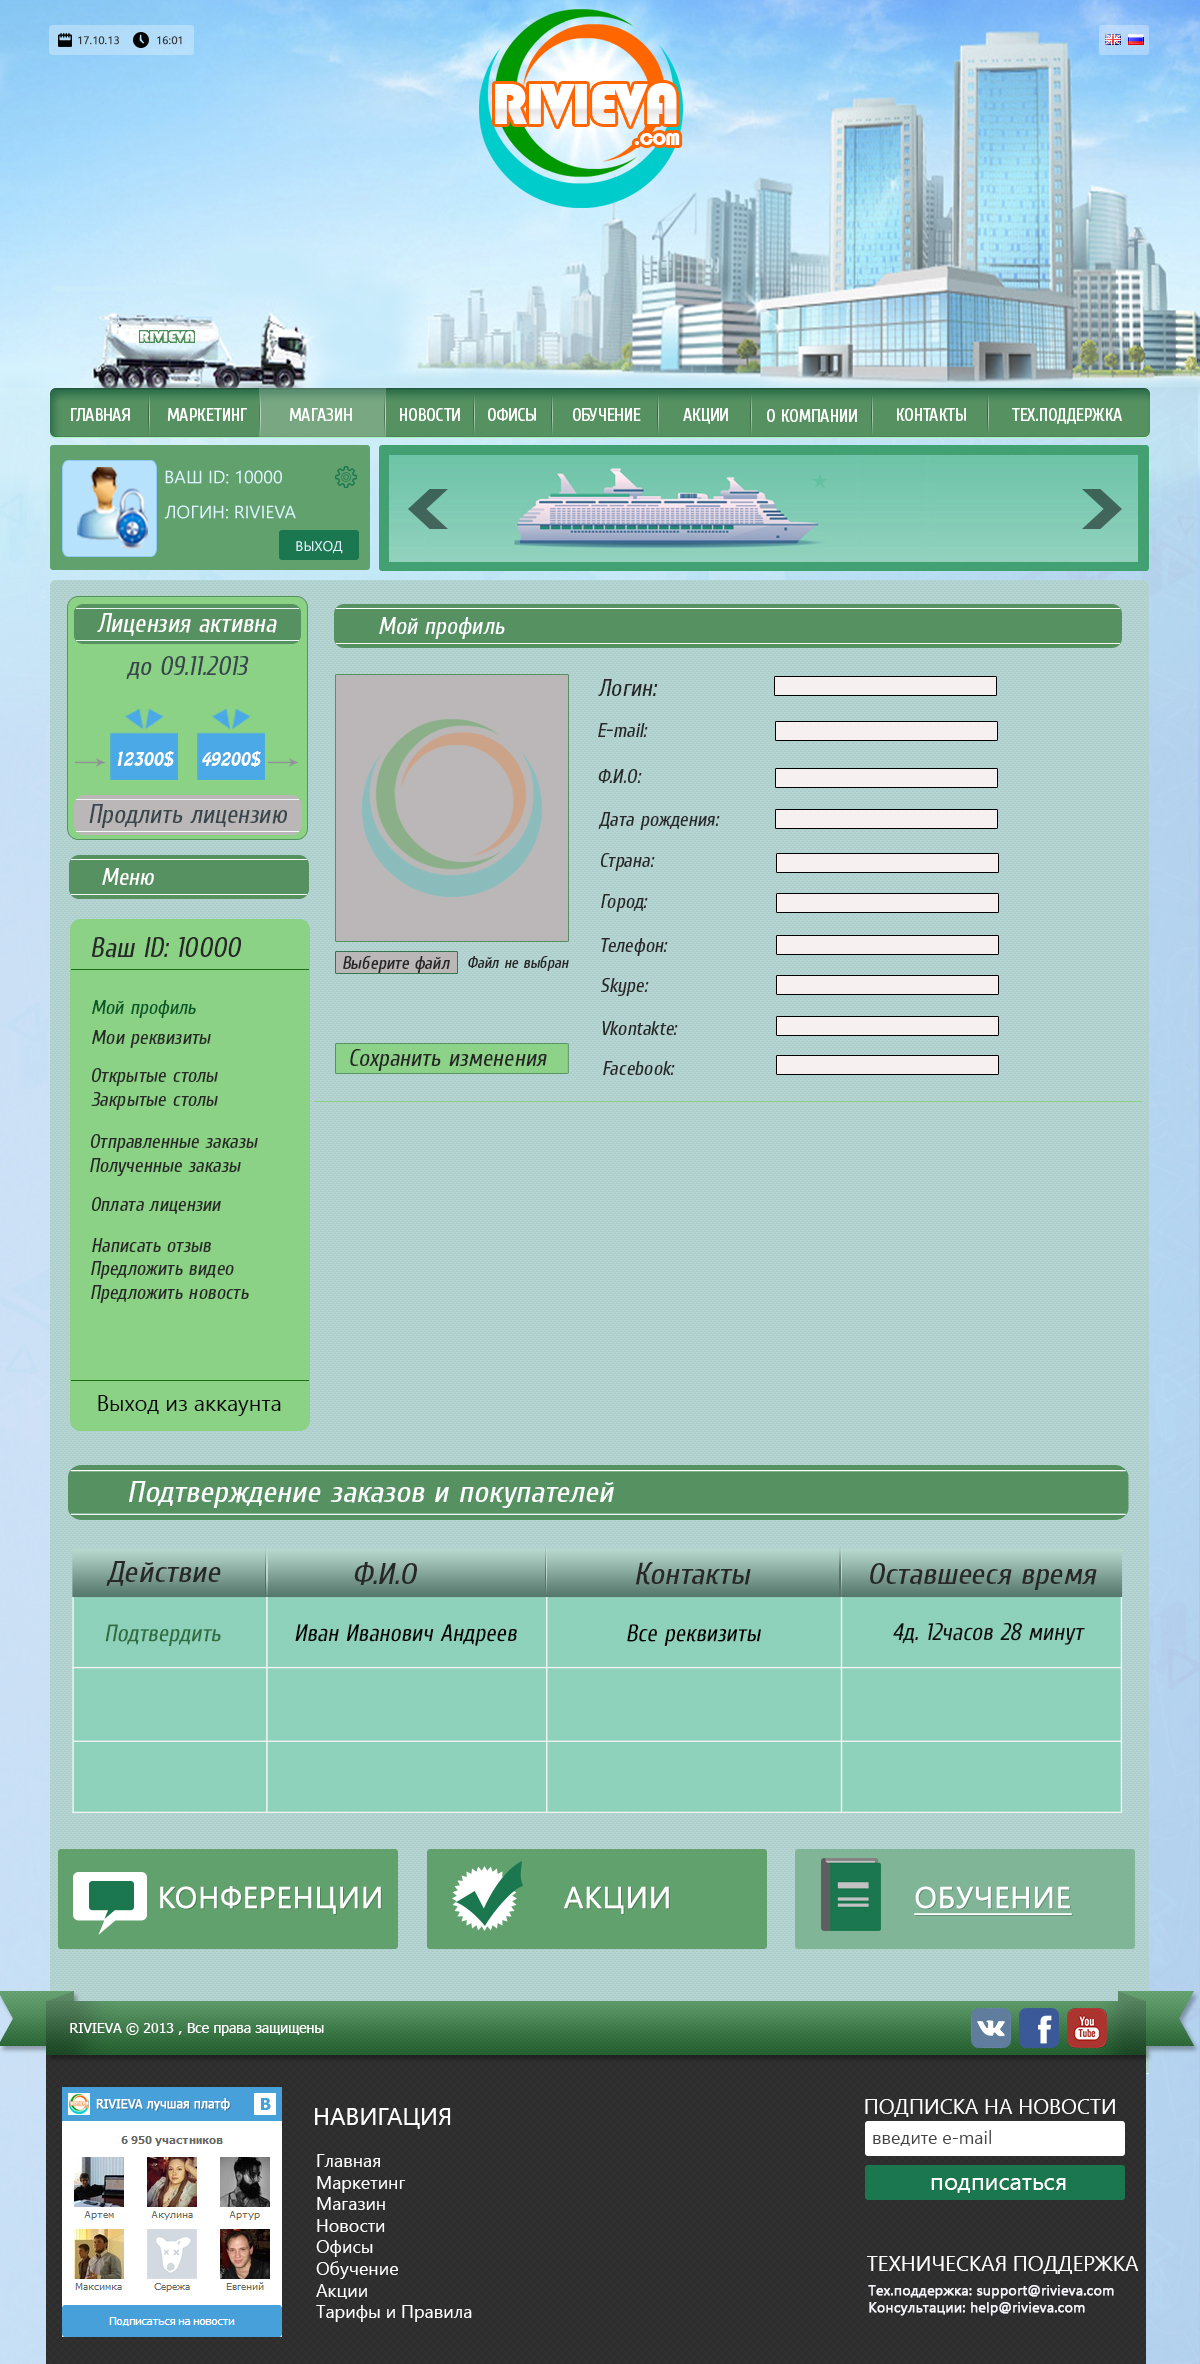Open Артем's avatar in VK widget
The height and width of the screenshot is (2364, 1200).
[99, 2182]
